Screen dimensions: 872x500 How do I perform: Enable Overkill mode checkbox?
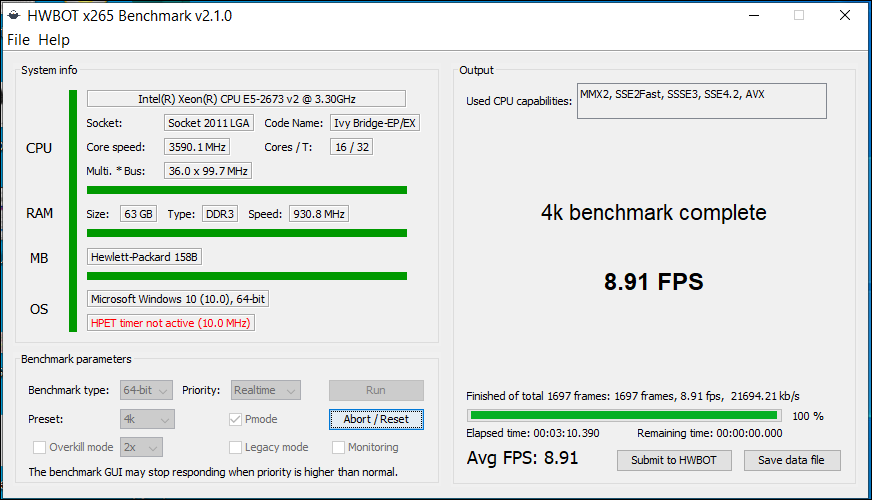click(39, 447)
